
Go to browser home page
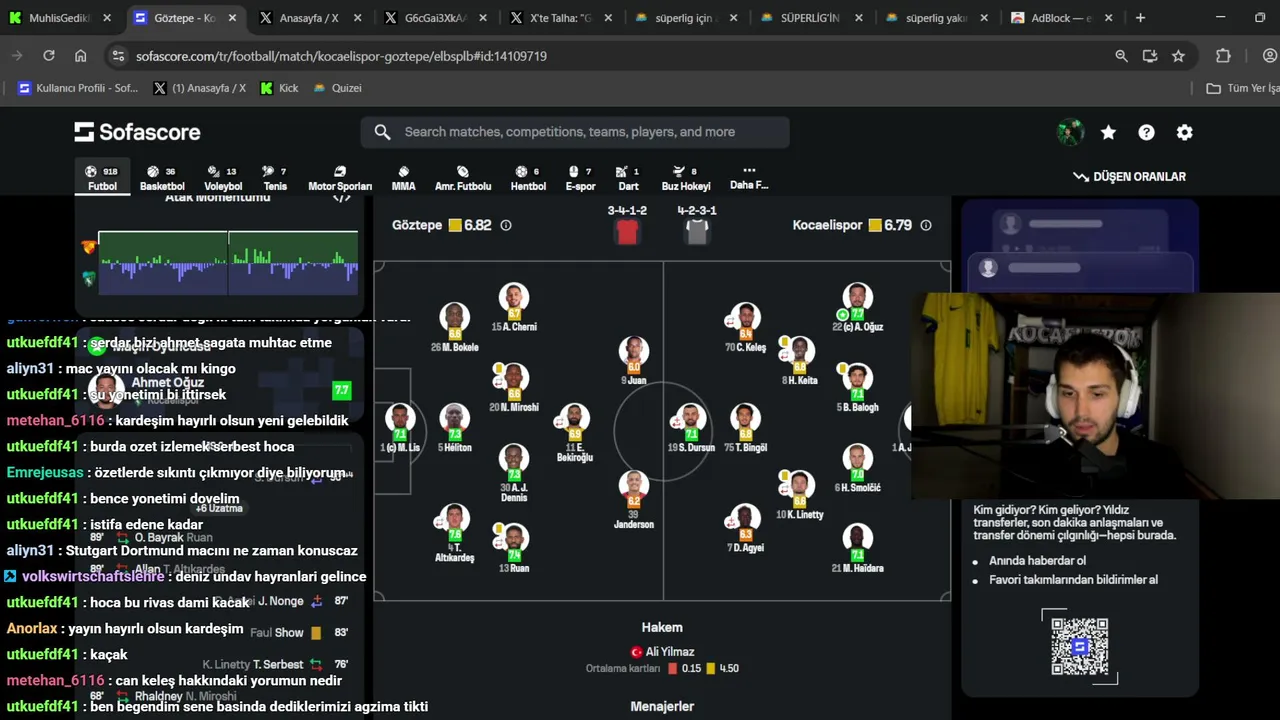coord(80,56)
